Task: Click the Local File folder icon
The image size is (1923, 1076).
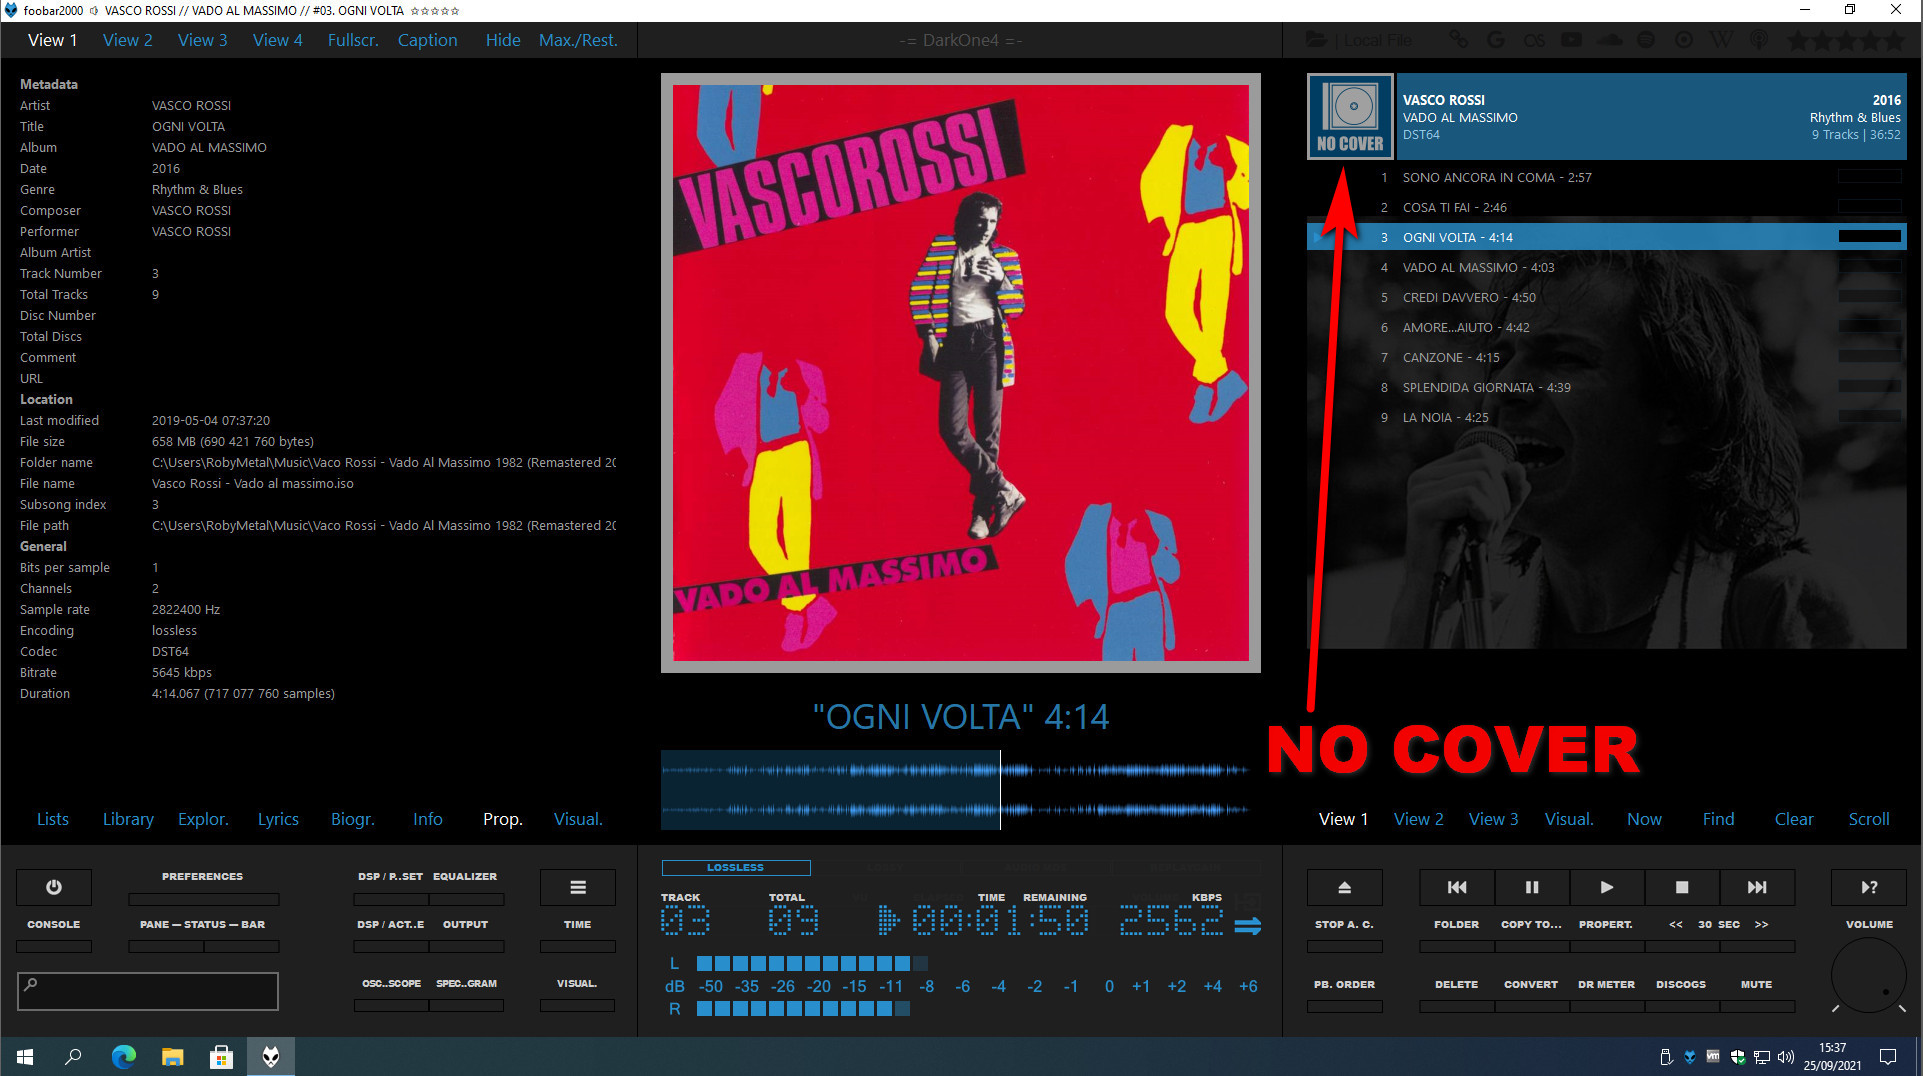Action: (x=1318, y=40)
